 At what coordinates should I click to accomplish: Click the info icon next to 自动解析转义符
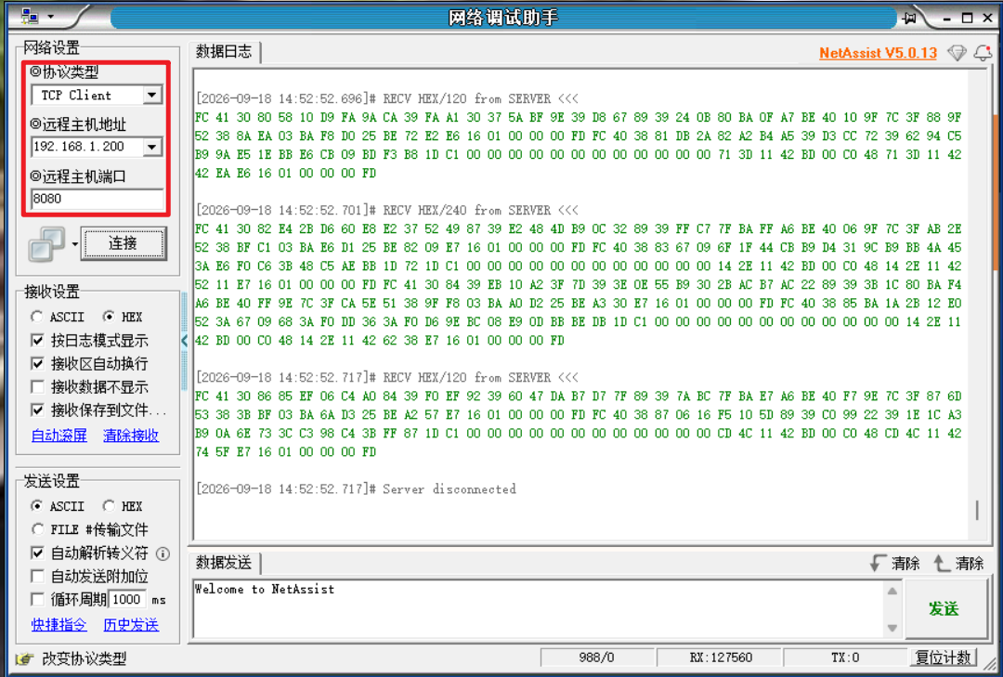[163, 554]
